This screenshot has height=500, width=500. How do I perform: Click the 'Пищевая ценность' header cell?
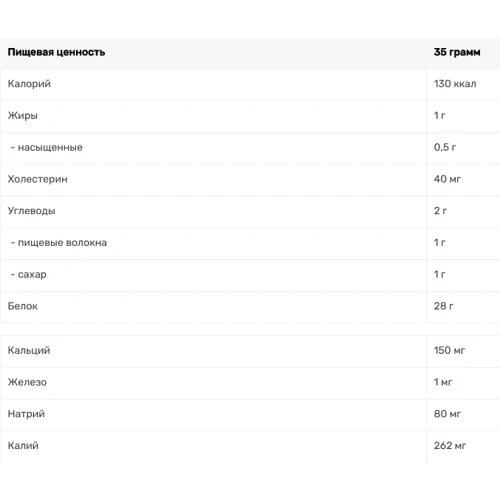(x=56, y=52)
